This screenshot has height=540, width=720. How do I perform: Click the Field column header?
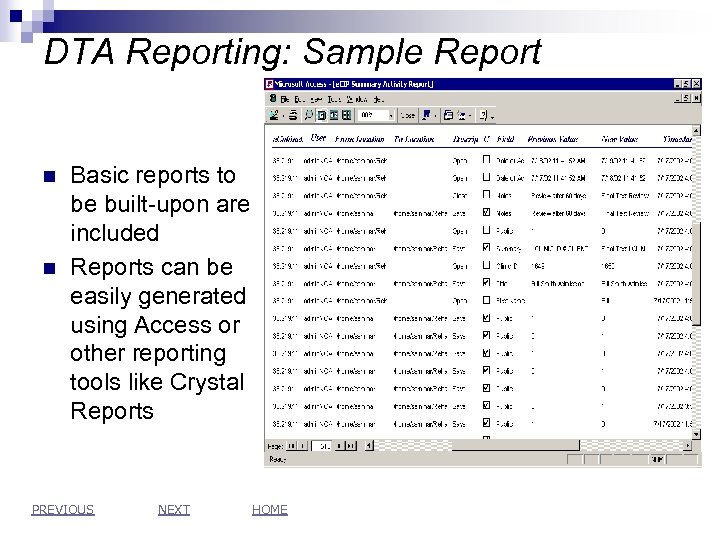tap(505, 139)
